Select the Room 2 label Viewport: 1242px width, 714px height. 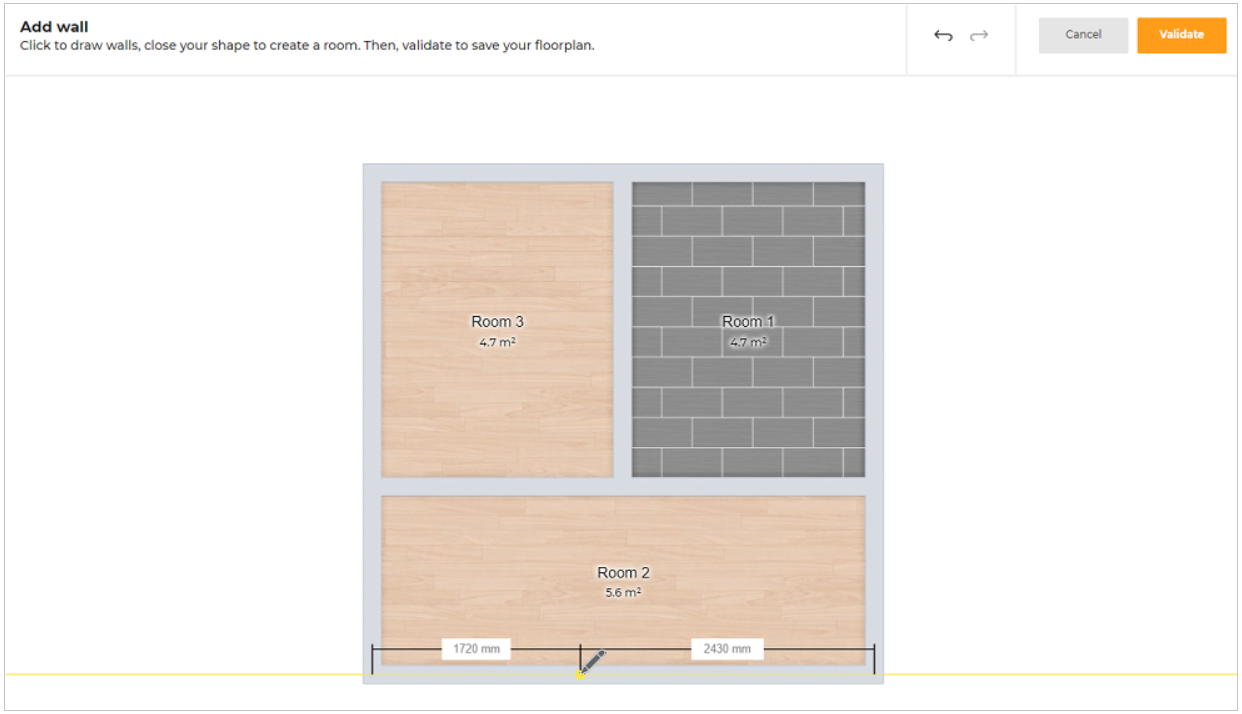click(623, 572)
